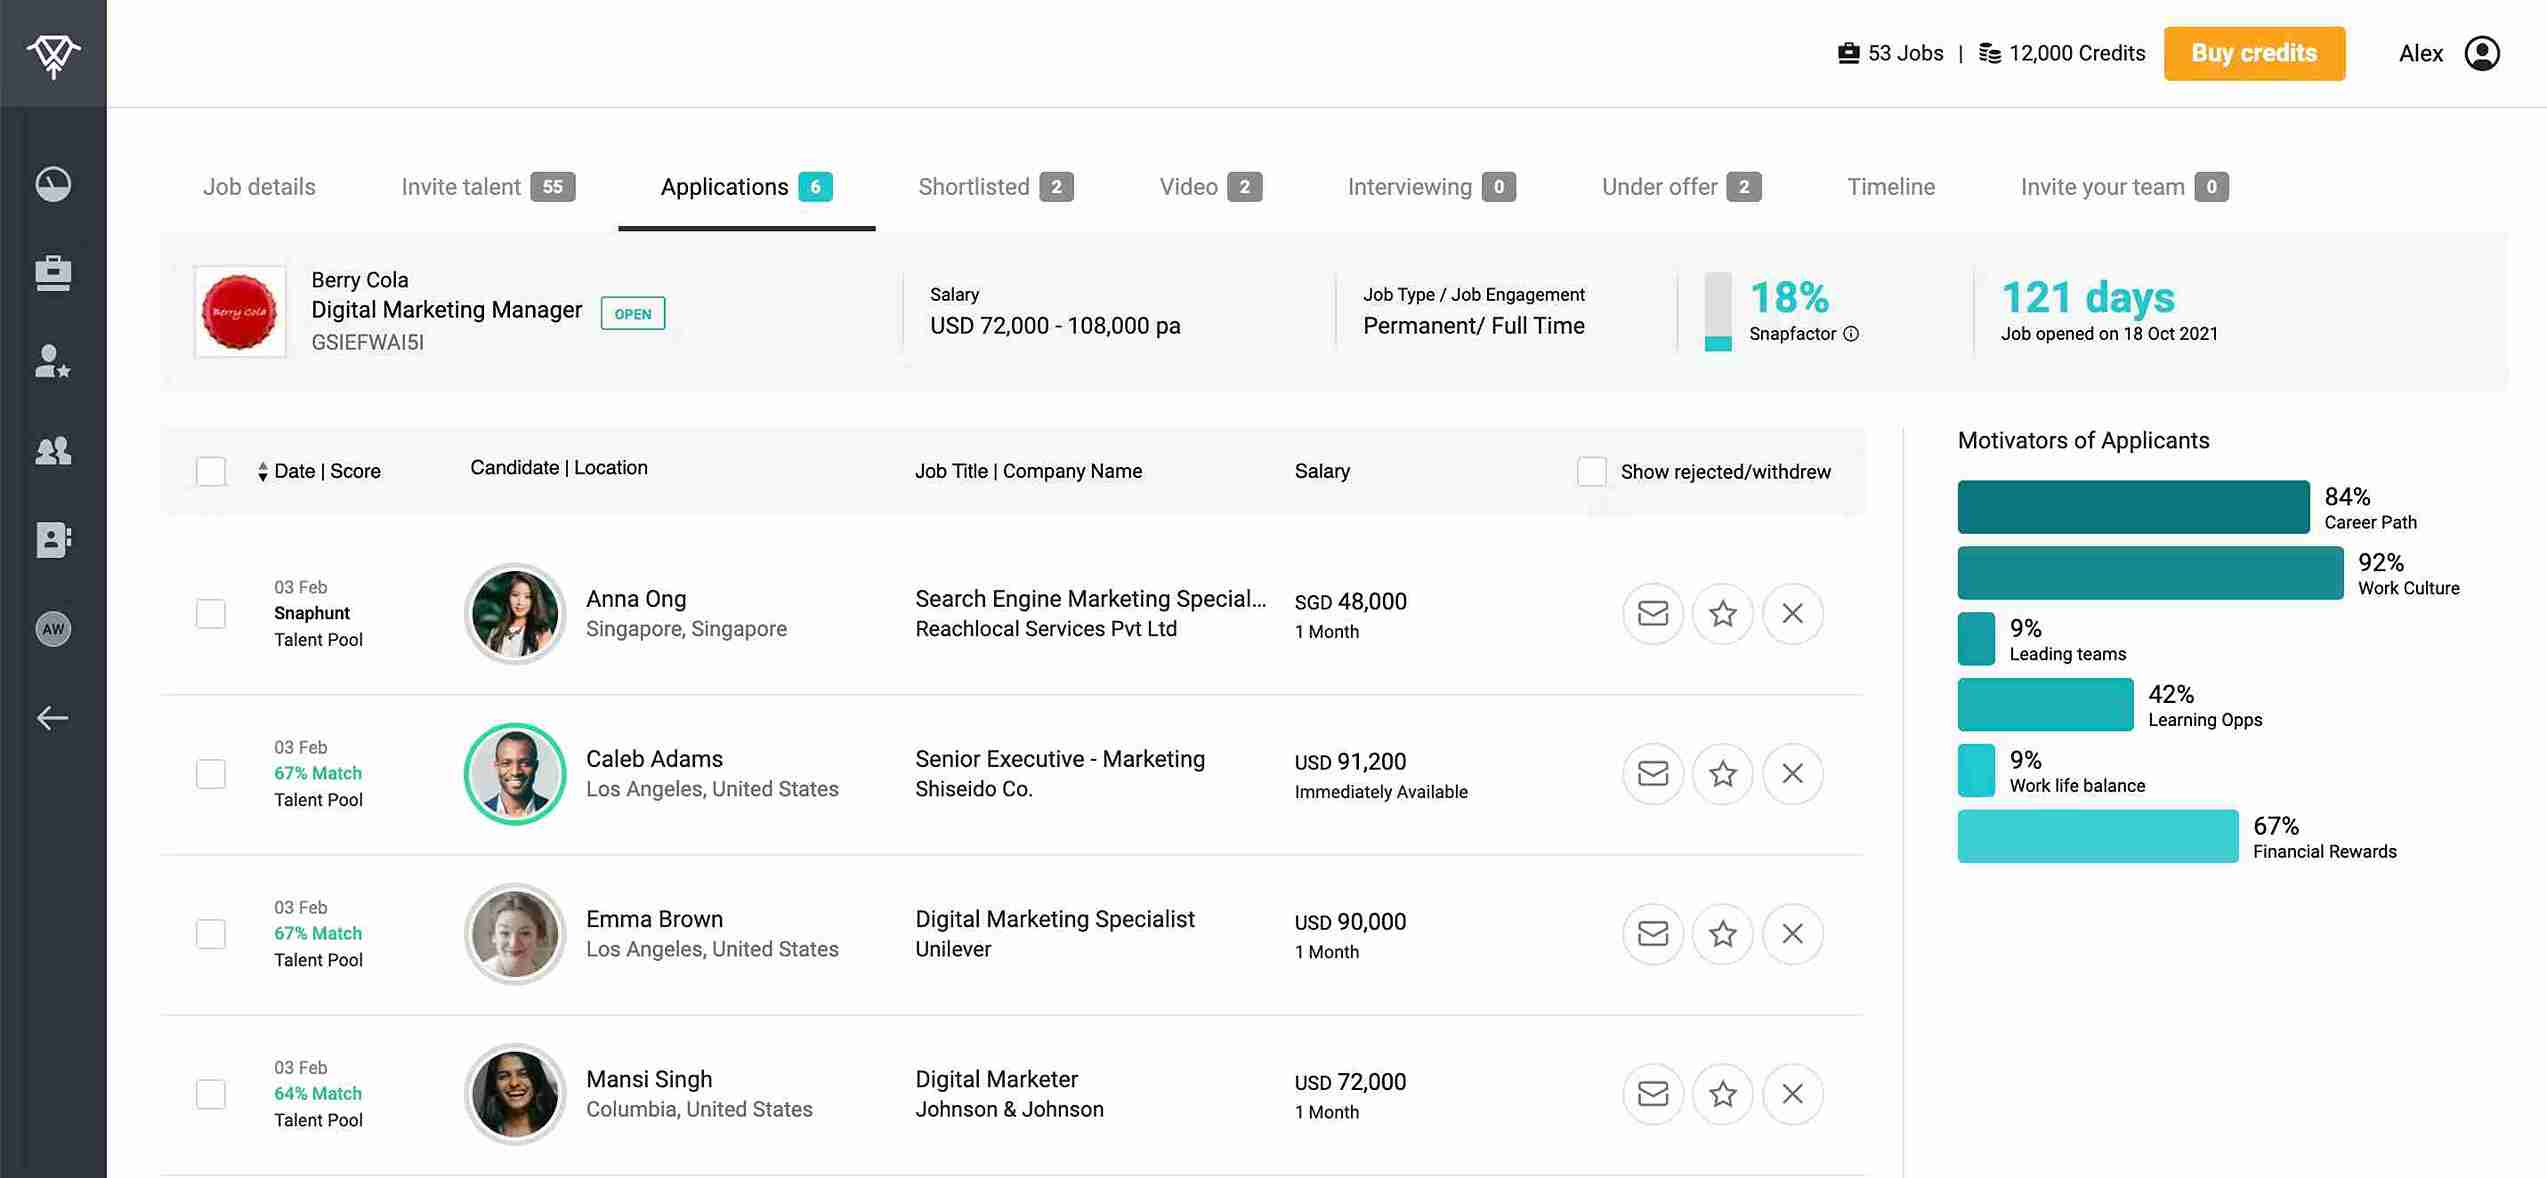Click the Work Culture motivator bar
The height and width of the screenshot is (1178, 2547).
coord(2149,573)
